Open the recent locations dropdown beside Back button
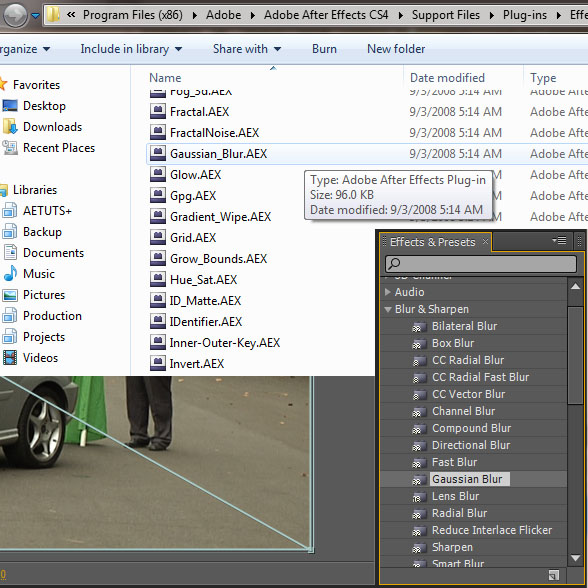Image resolution: width=588 pixels, height=588 pixels. point(35,16)
